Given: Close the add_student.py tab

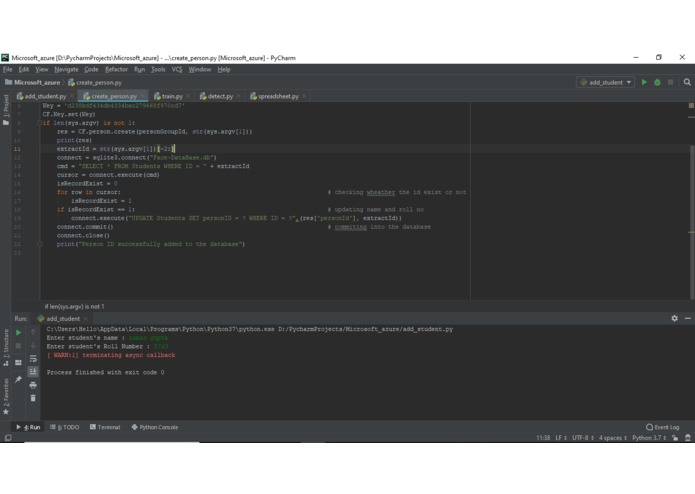Looking at the screenshot, I should click(x=72, y=96).
